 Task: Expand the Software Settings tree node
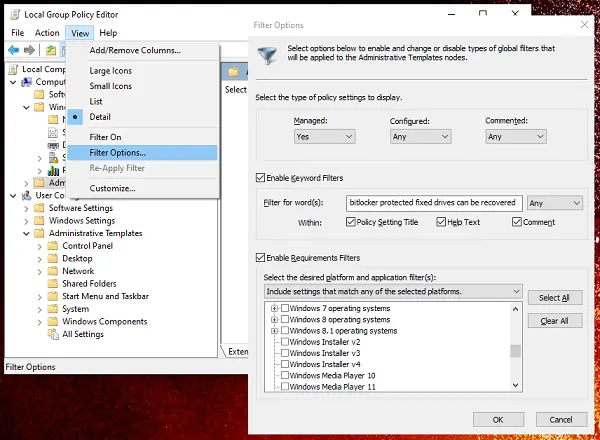26,209
